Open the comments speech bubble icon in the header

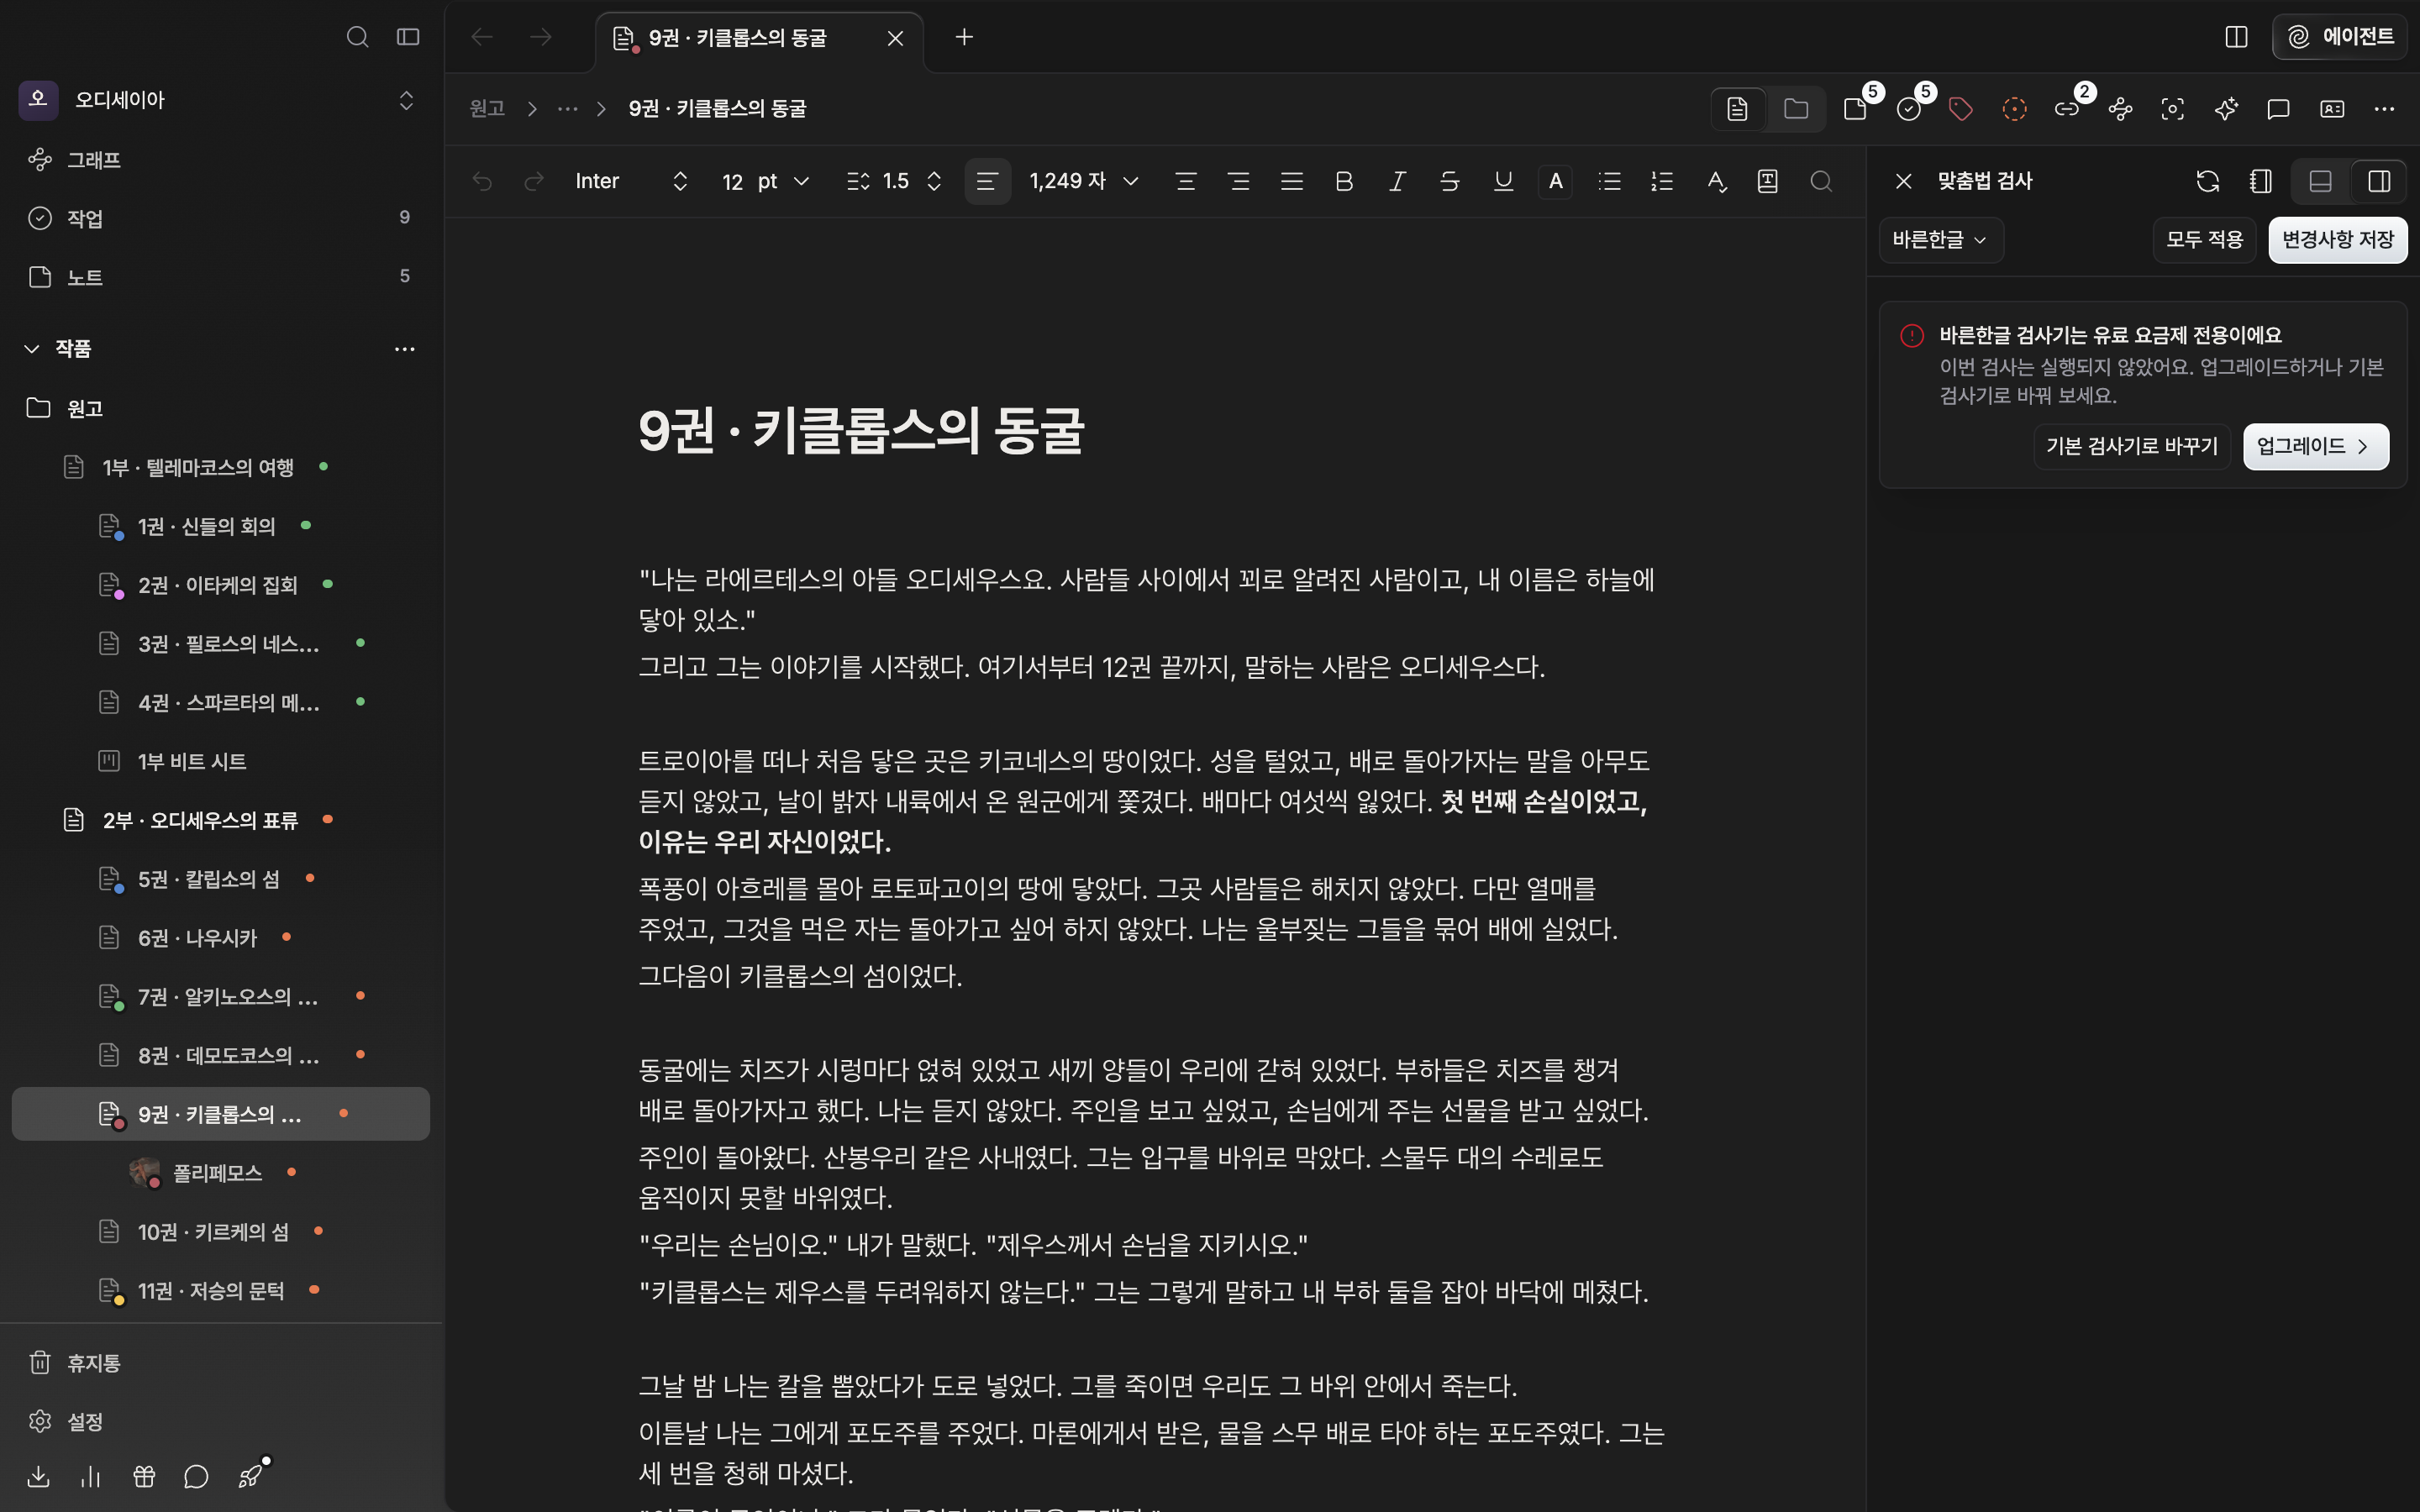click(2278, 108)
